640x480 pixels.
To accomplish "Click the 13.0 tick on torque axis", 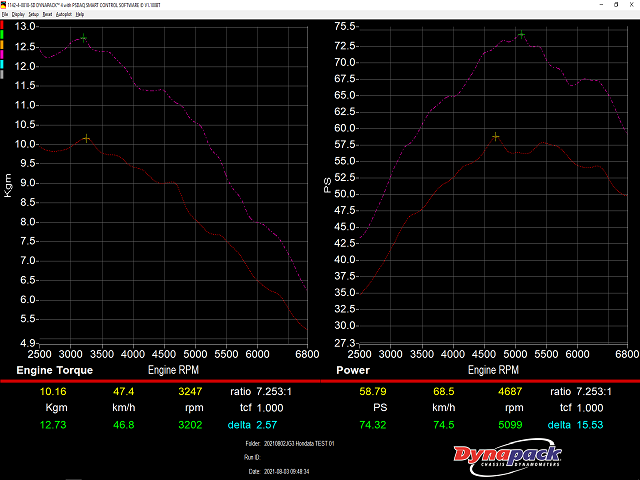I will (x=25, y=27).
